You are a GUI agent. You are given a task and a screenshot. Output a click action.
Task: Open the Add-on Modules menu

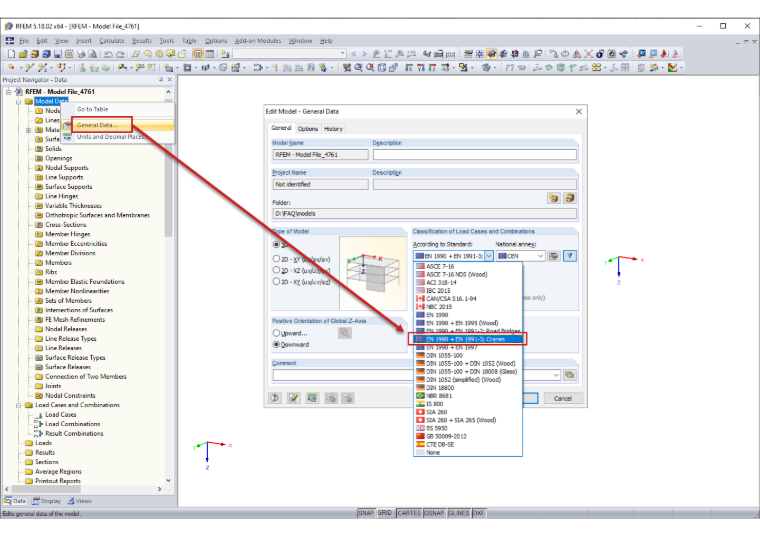point(258,41)
